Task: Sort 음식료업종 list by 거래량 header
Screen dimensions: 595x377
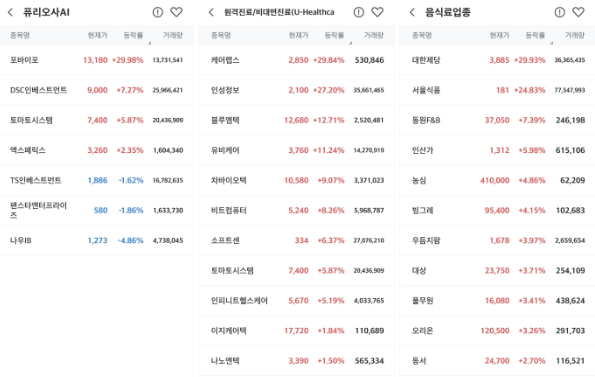Action: pos(575,35)
